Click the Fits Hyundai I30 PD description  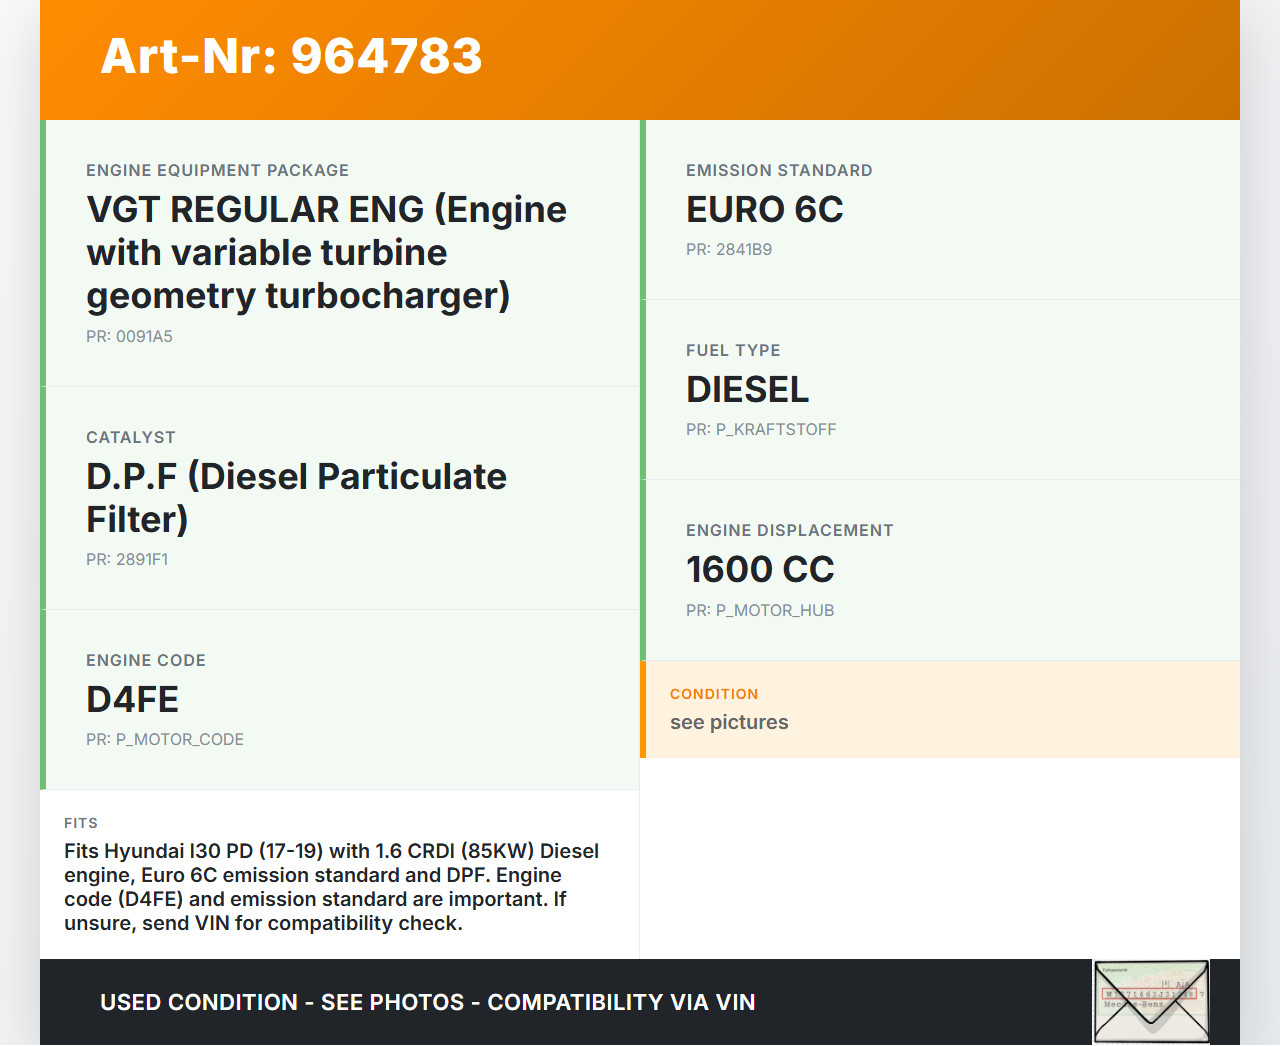click(331, 887)
